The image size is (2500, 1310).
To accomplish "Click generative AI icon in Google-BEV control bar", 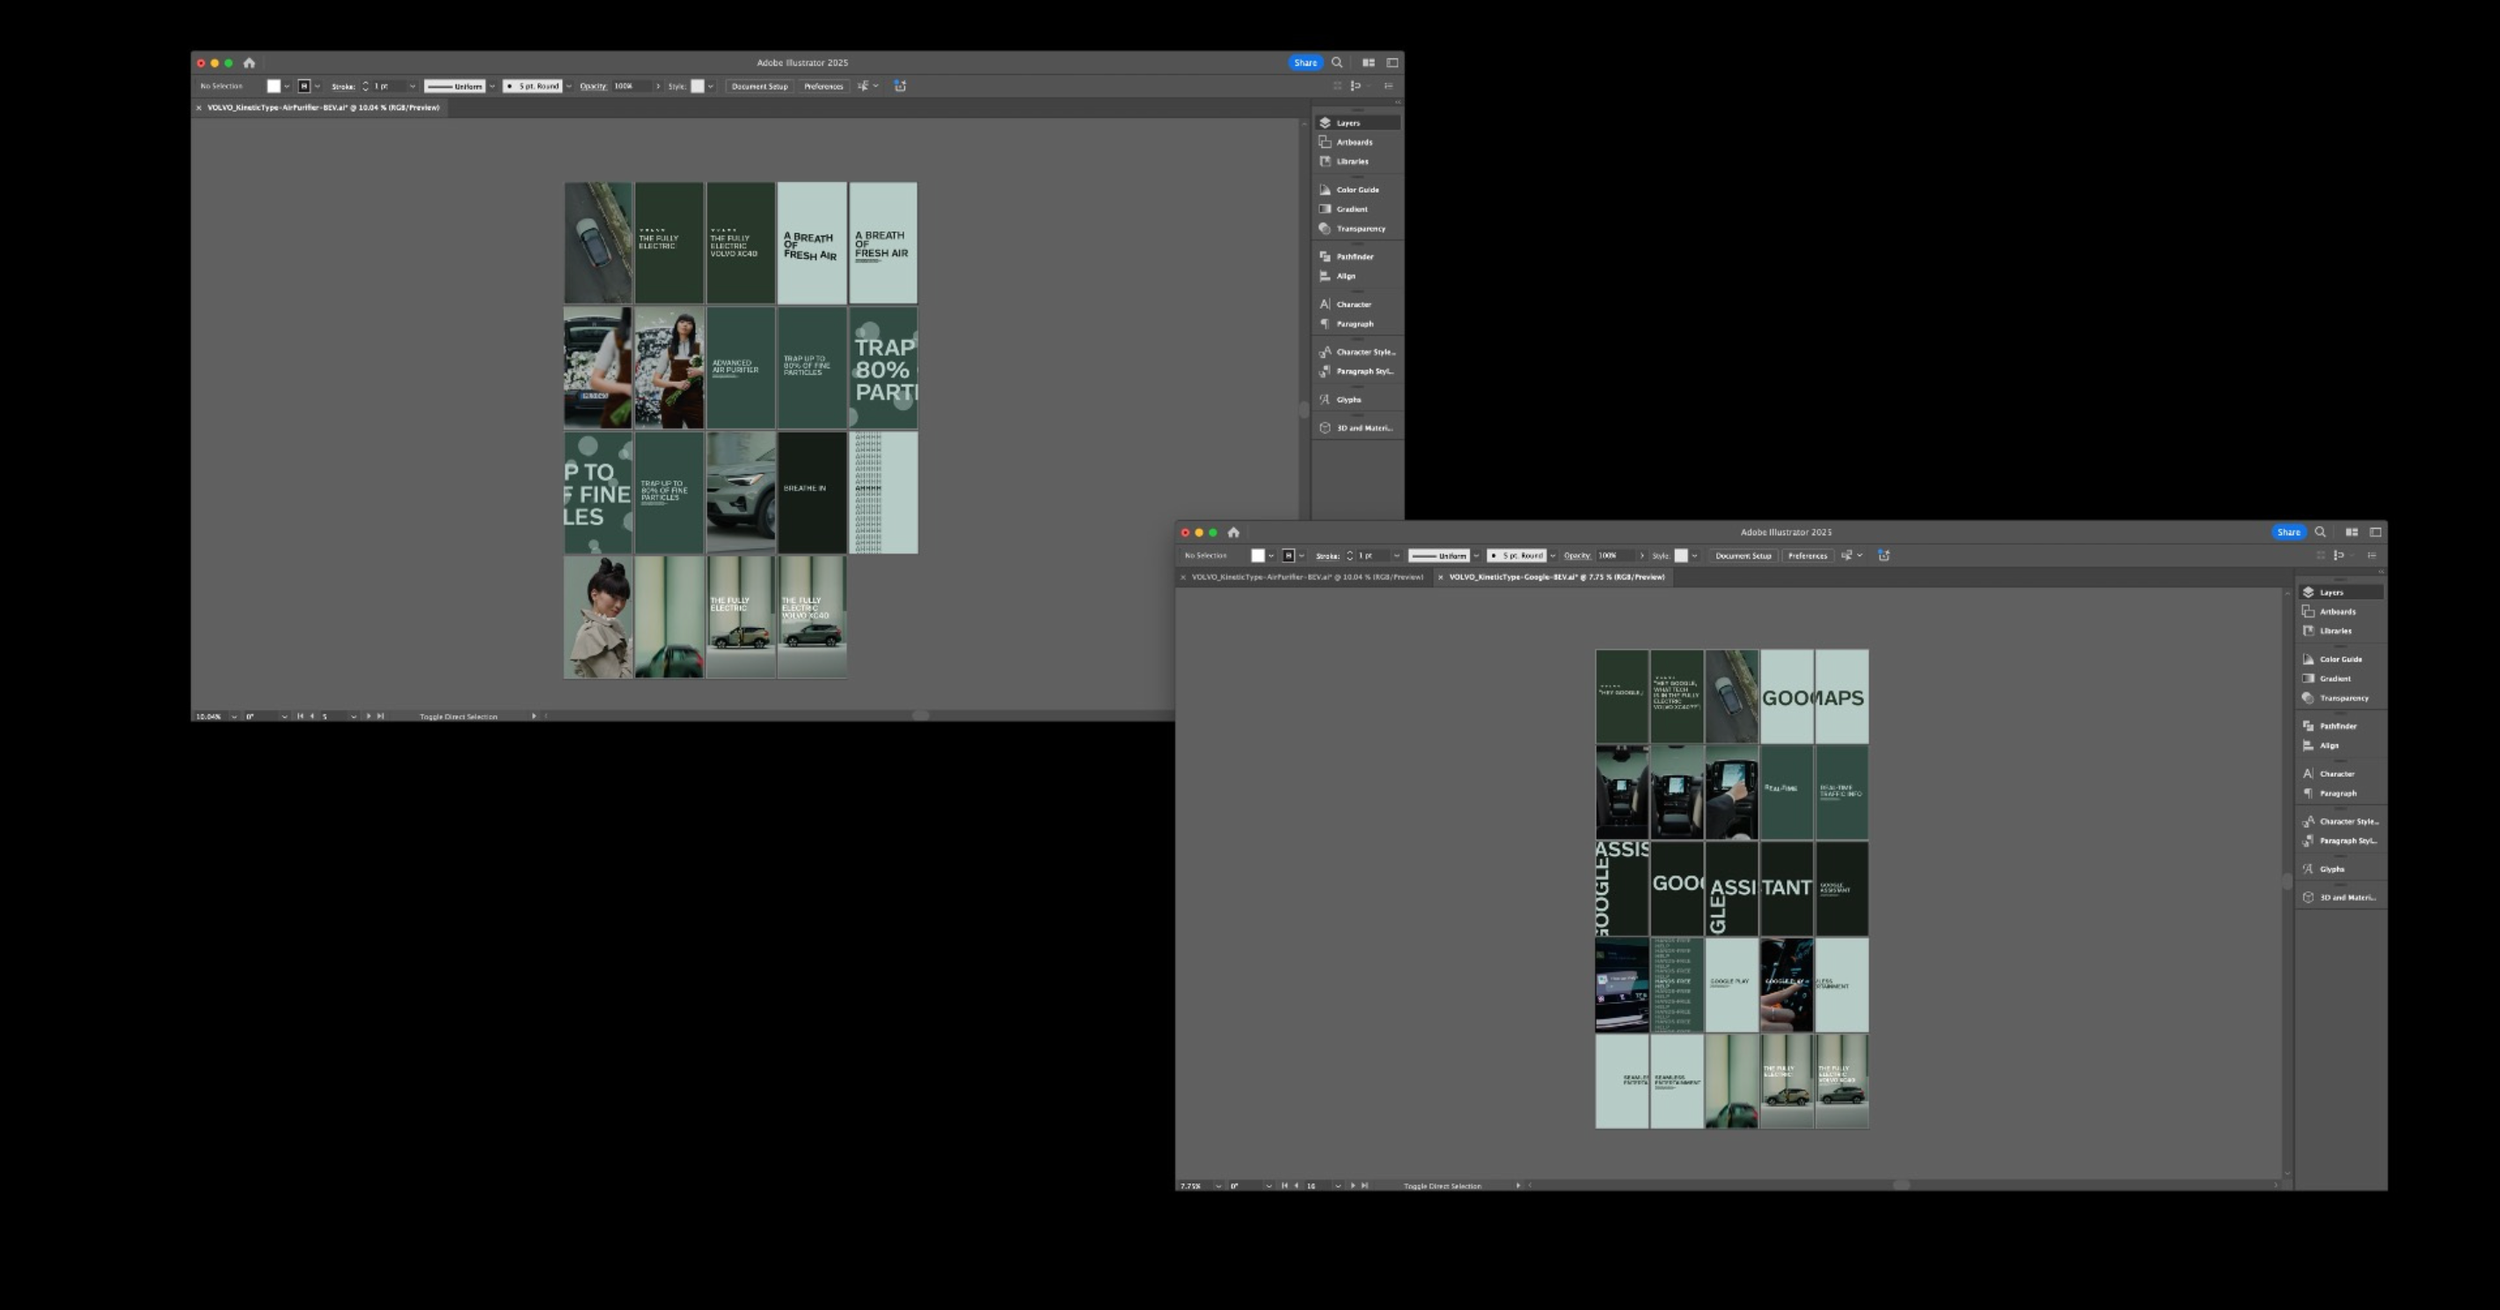I will click(x=1884, y=555).
